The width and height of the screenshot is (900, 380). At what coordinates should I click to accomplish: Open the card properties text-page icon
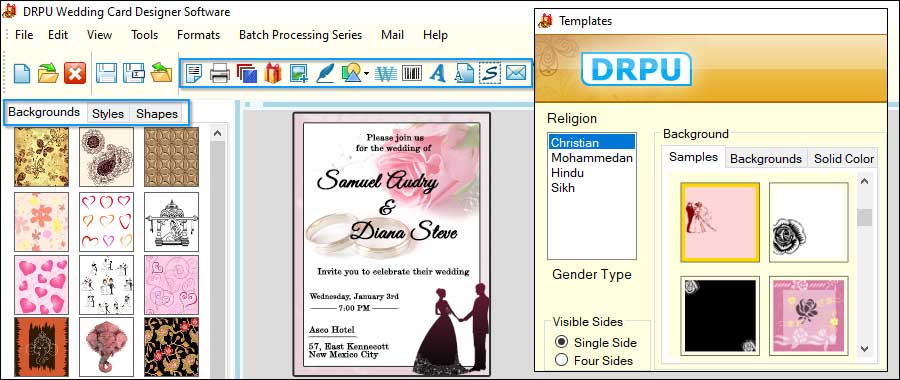[194, 73]
